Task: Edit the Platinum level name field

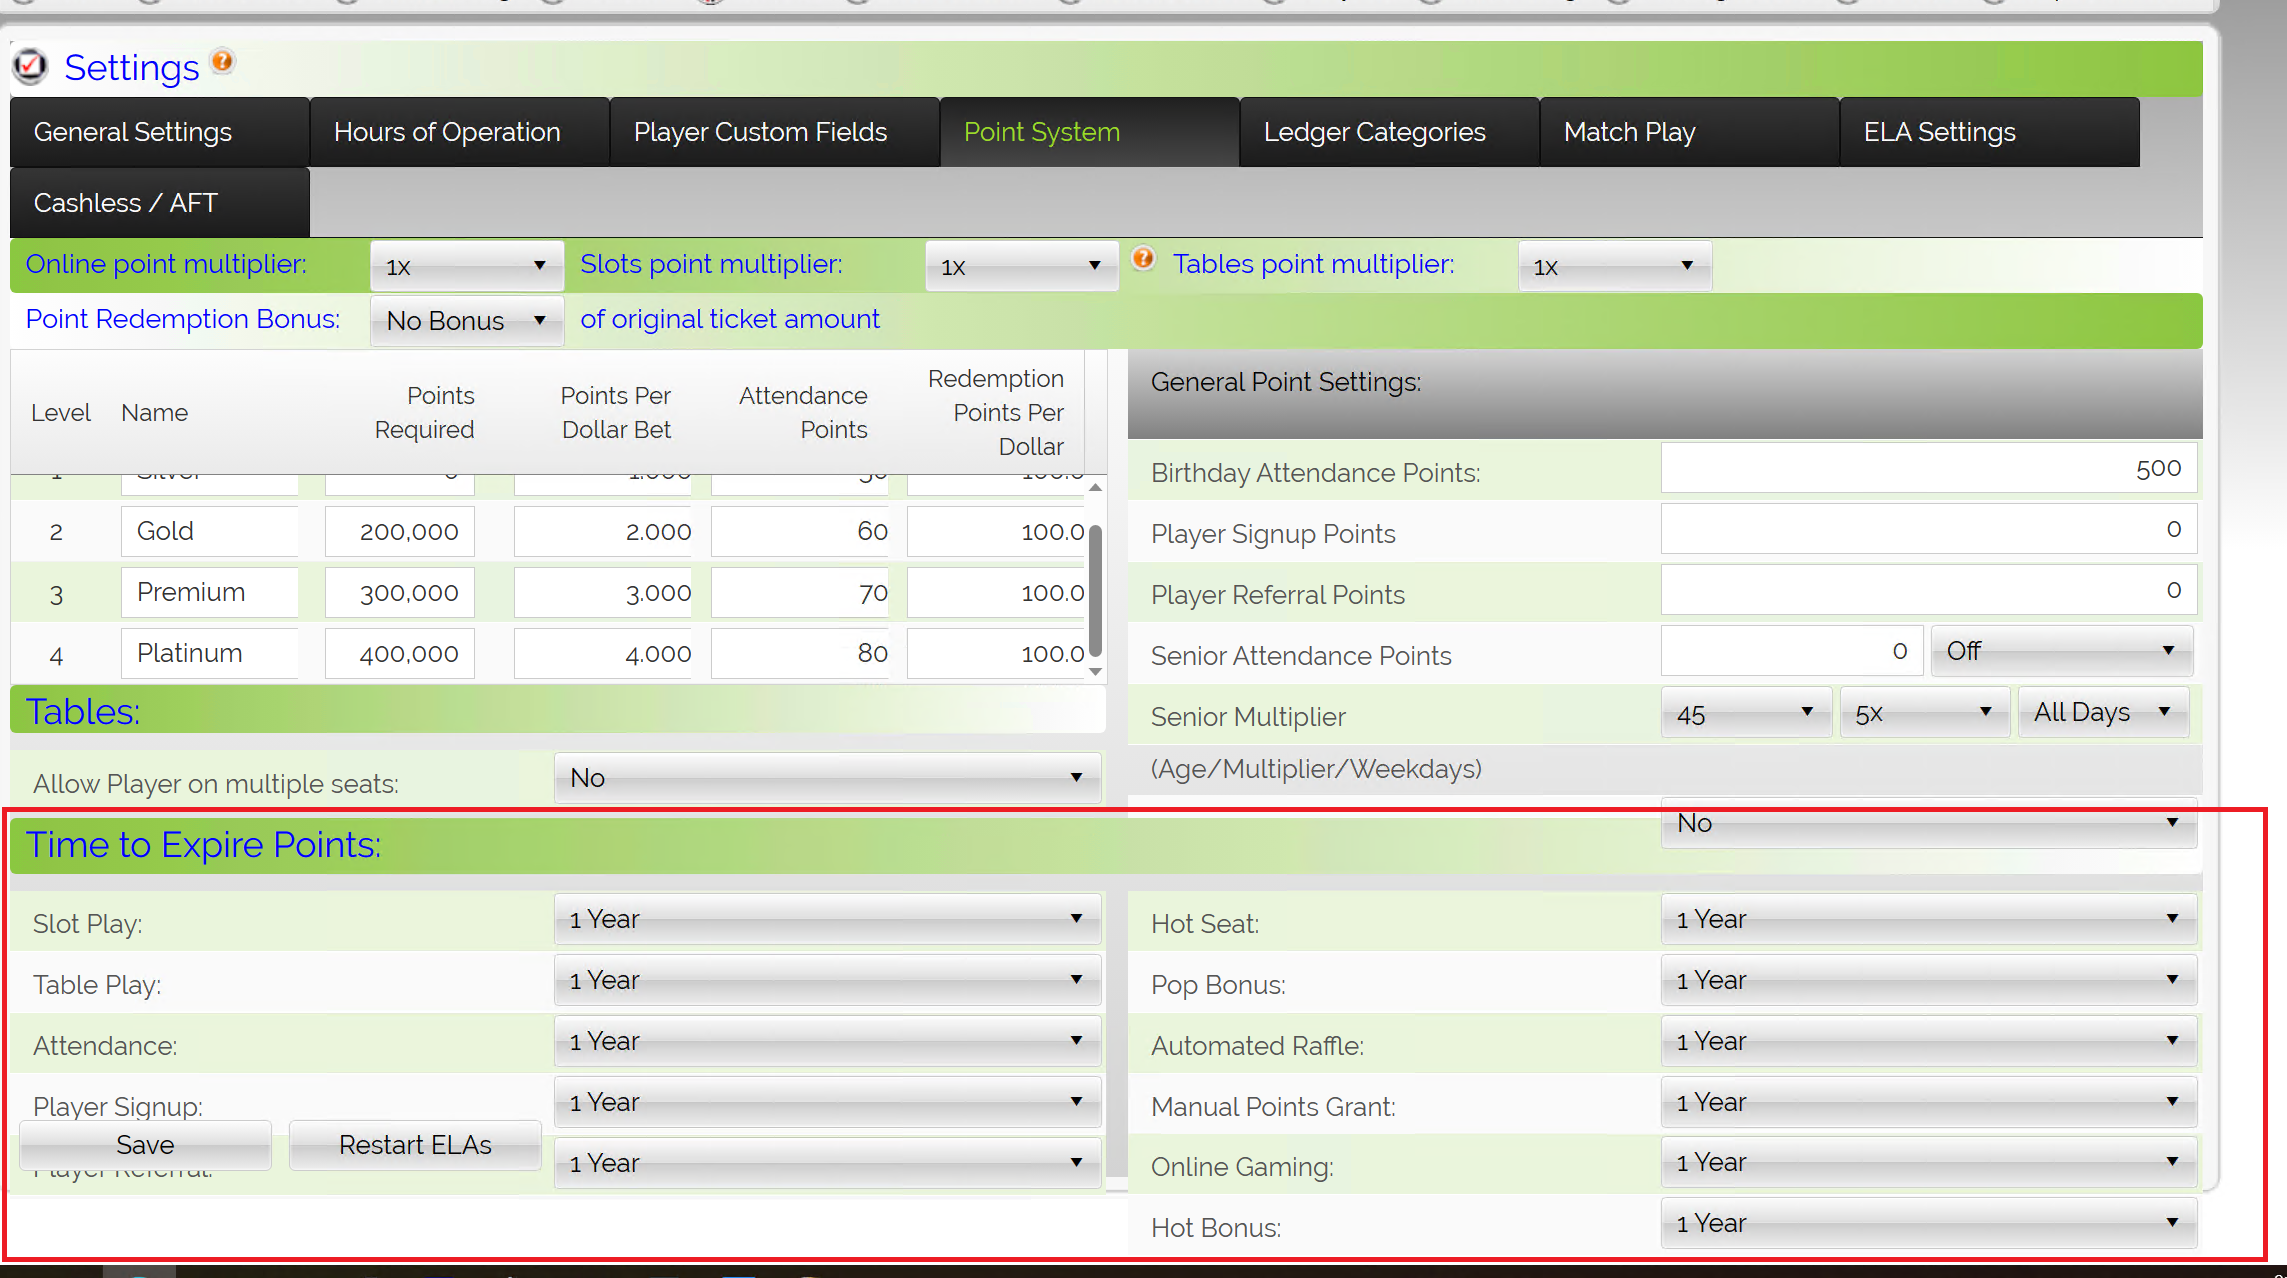Action: [210, 653]
